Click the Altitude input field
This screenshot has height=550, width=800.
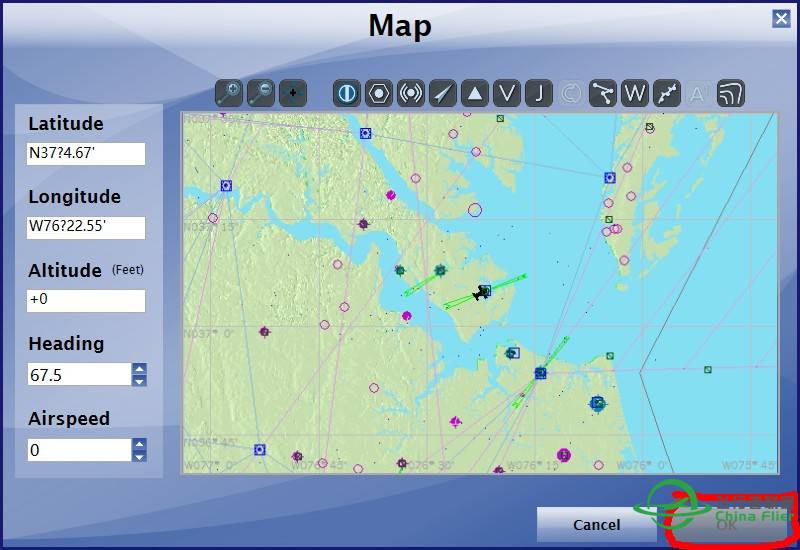pyautogui.click(x=86, y=301)
